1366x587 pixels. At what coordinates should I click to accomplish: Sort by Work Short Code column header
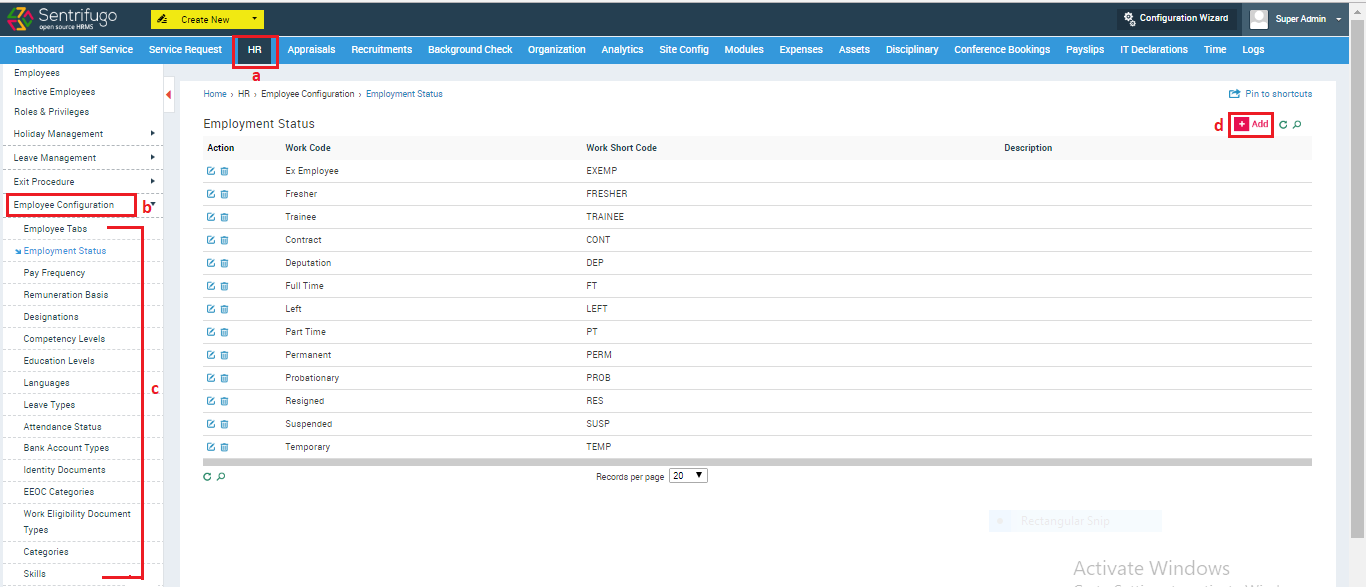621,148
